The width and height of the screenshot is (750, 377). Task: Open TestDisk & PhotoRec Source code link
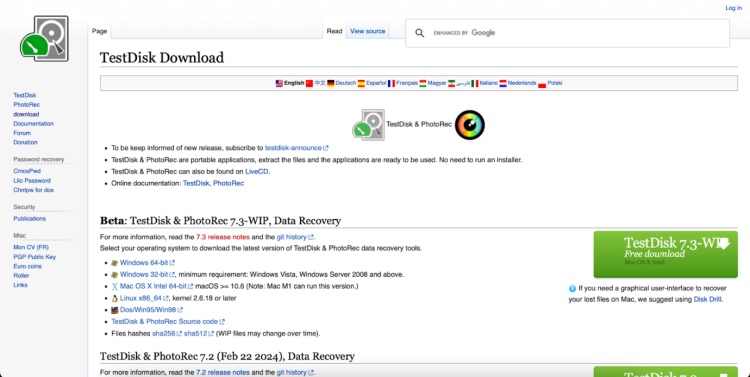168,322
